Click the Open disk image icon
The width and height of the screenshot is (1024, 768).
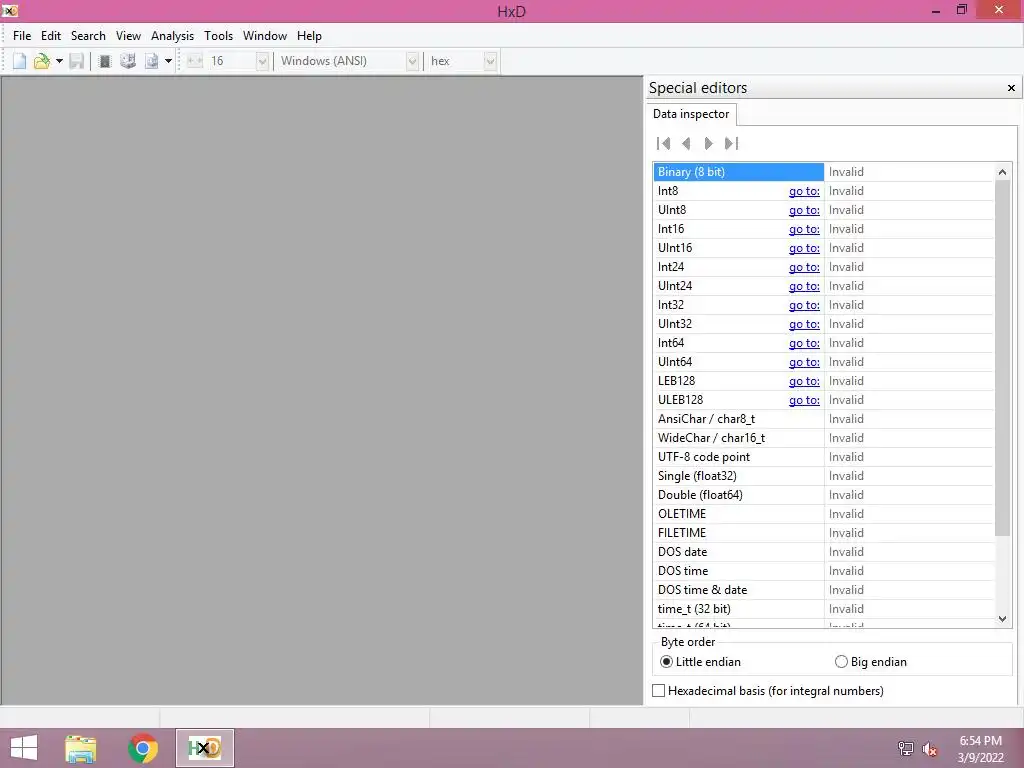point(152,61)
